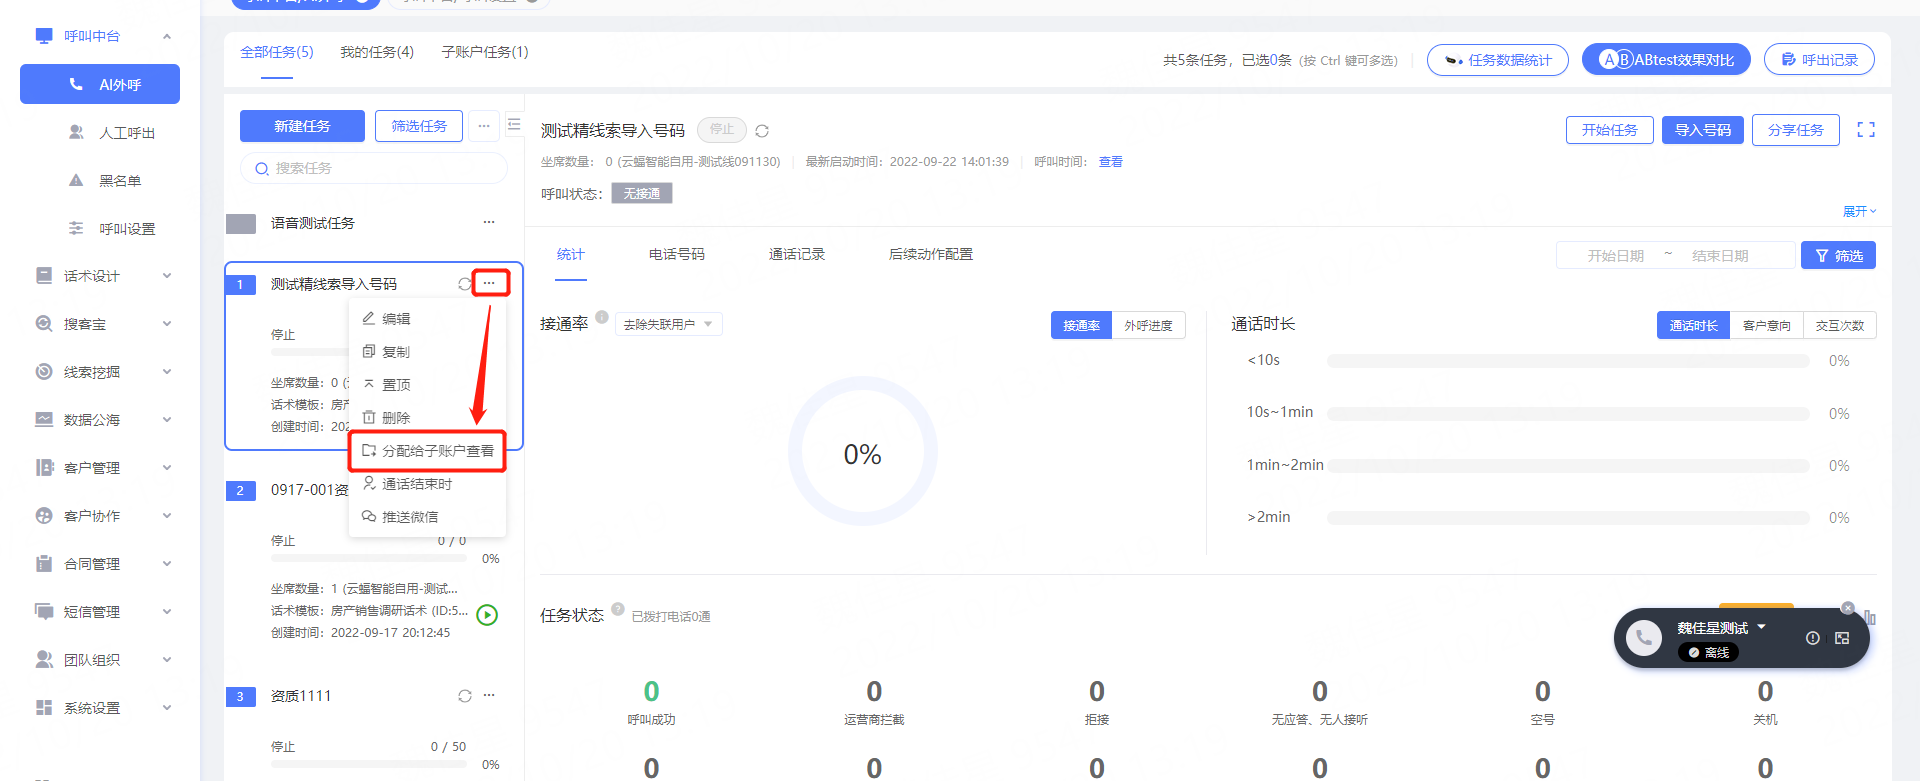The height and width of the screenshot is (781, 1920).
Task: Click the 筛选 filter button
Action: pos(1838,256)
